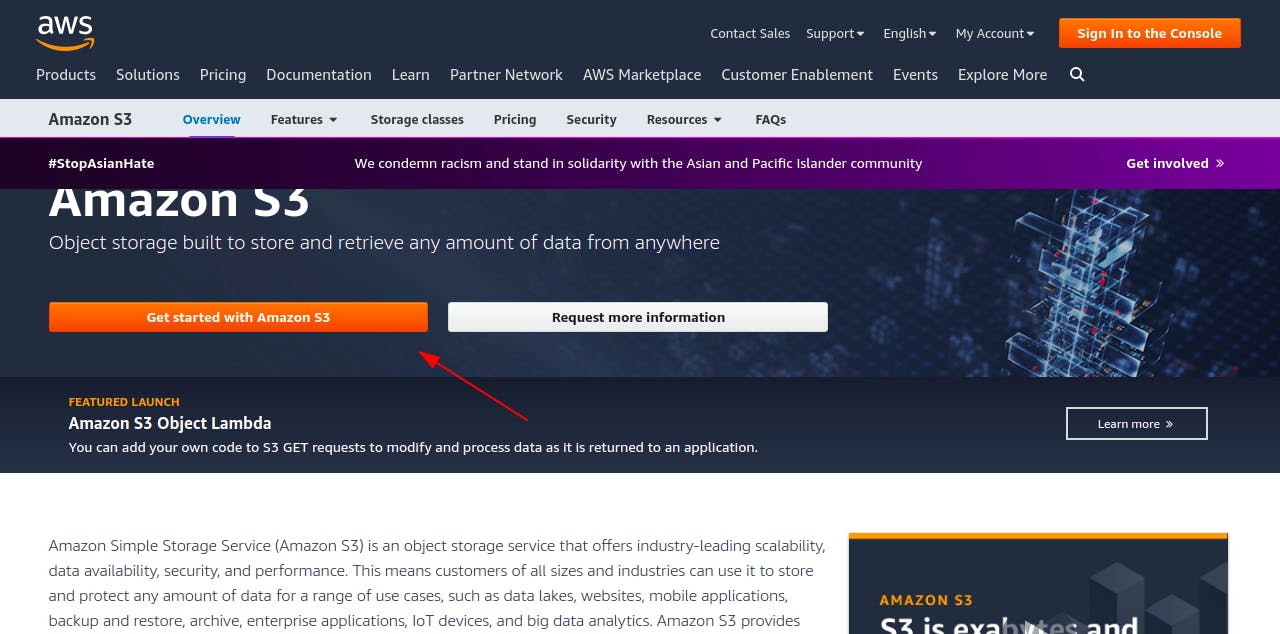
Task: Select the Security tab
Action: click(x=591, y=119)
